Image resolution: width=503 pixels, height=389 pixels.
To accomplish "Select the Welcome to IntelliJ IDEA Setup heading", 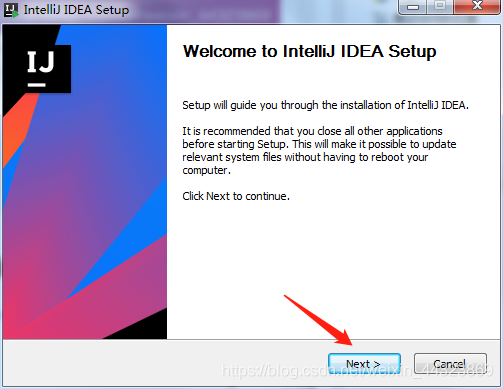I will 309,51.
